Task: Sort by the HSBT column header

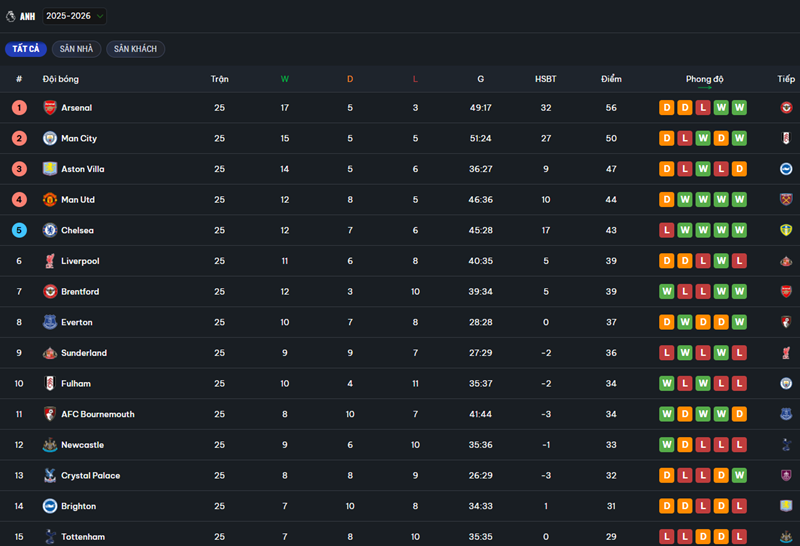Action: coord(546,79)
